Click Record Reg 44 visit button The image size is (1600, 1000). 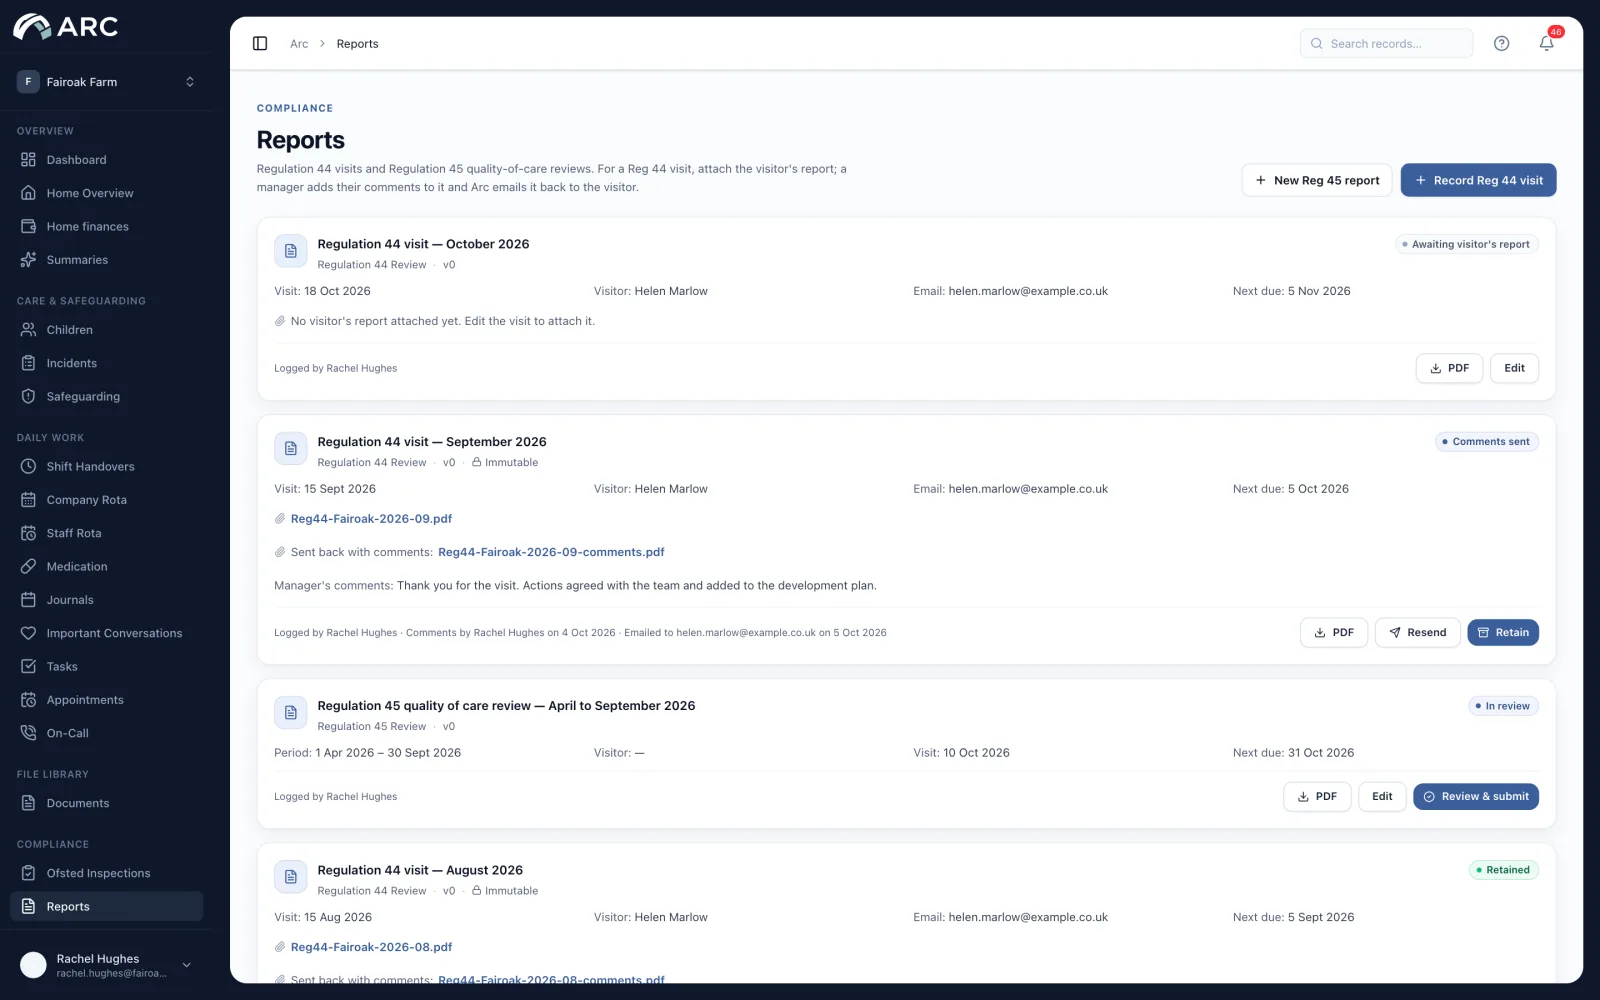[1478, 180]
